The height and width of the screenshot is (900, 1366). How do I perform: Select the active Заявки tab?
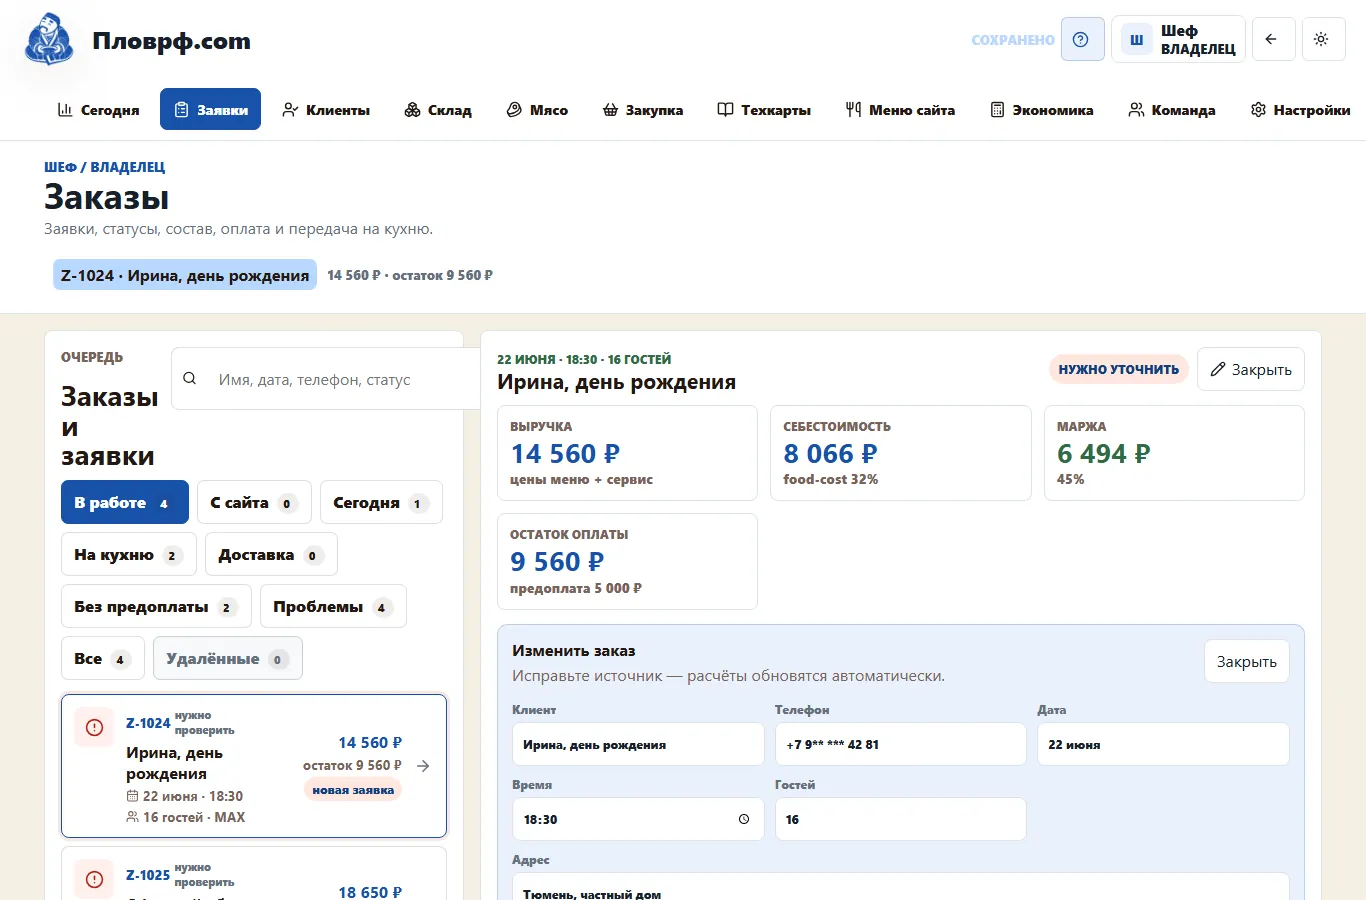pyautogui.click(x=210, y=110)
